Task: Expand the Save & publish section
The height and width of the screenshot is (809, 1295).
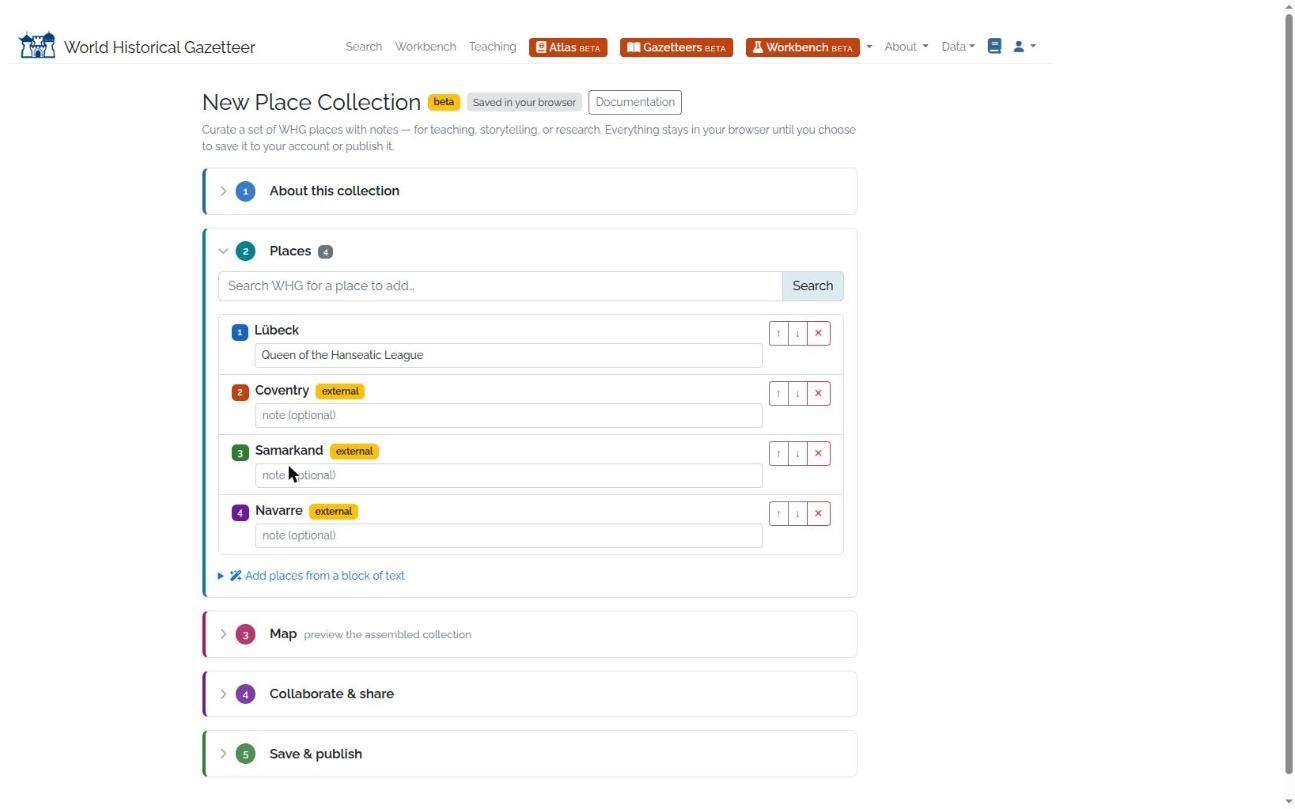Action: pyautogui.click(x=530, y=754)
